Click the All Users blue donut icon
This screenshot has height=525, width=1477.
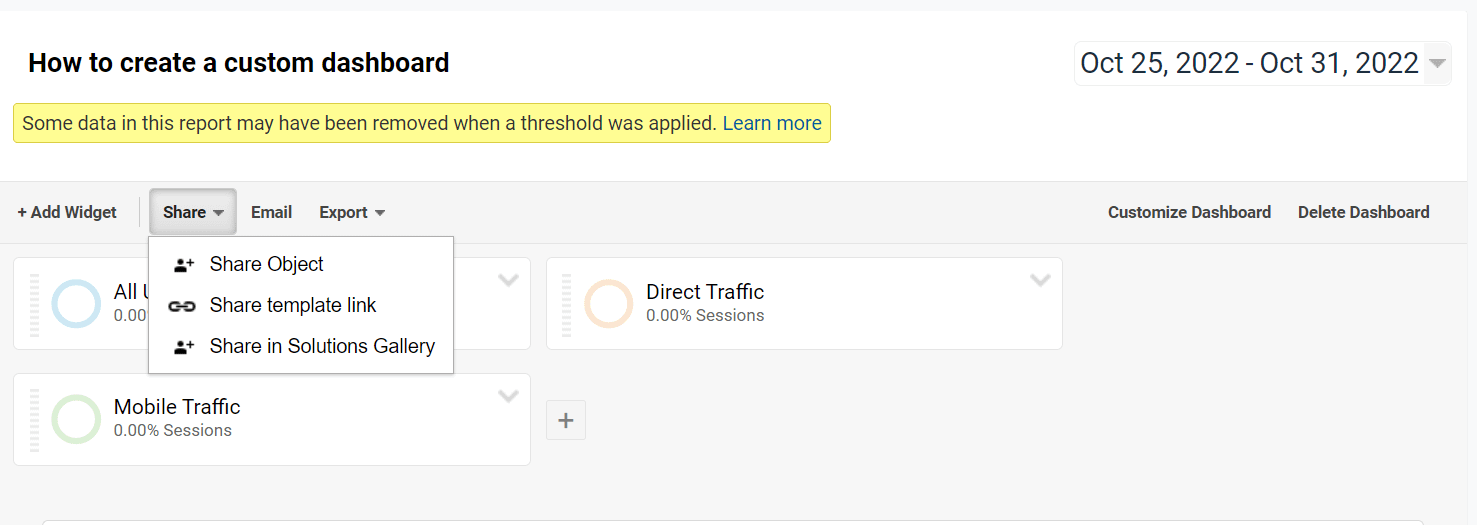(x=76, y=304)
